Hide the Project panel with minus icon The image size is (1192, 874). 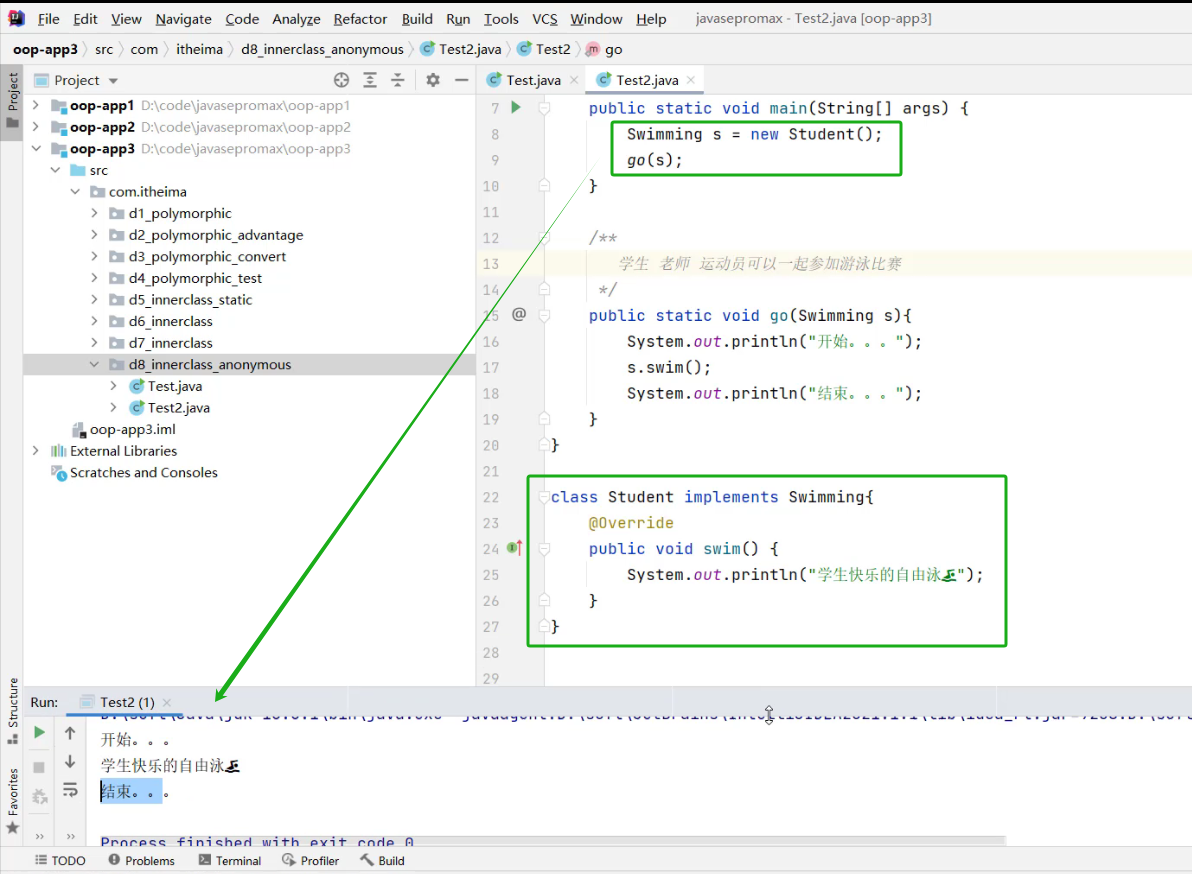click(461, 80)
